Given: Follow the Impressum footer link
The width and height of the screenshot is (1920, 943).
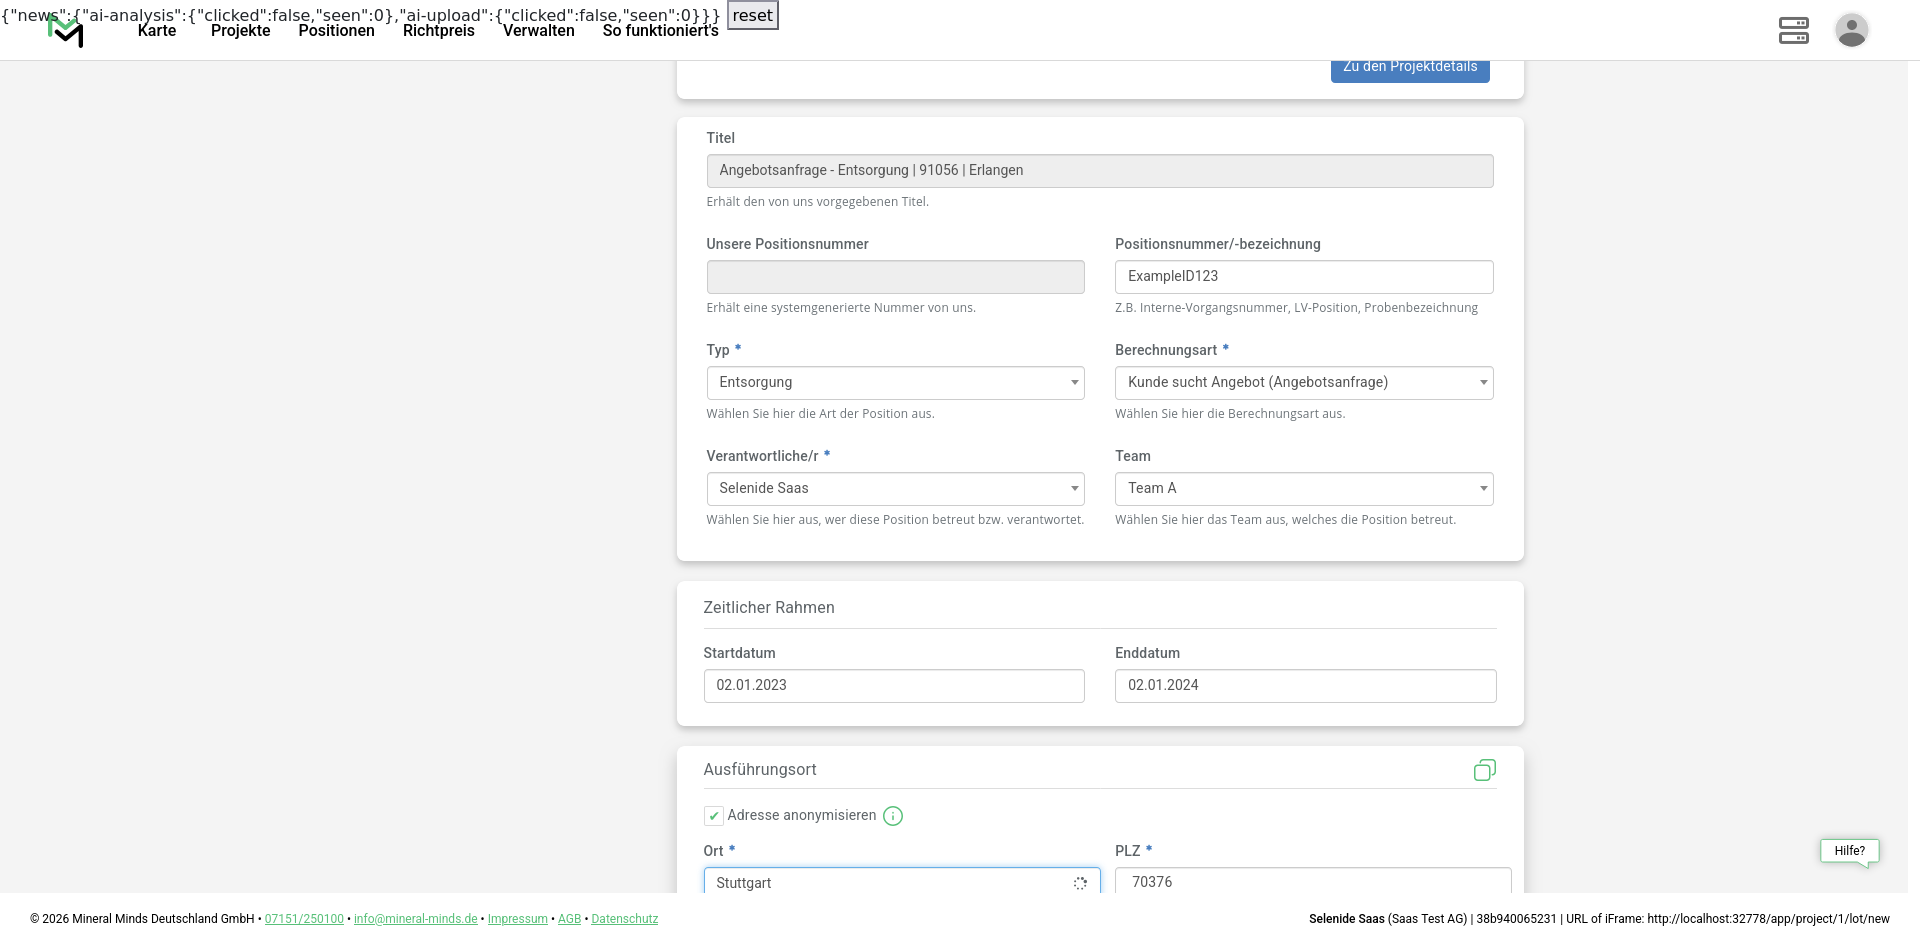Looking at the screenshot, I should 517,919.
